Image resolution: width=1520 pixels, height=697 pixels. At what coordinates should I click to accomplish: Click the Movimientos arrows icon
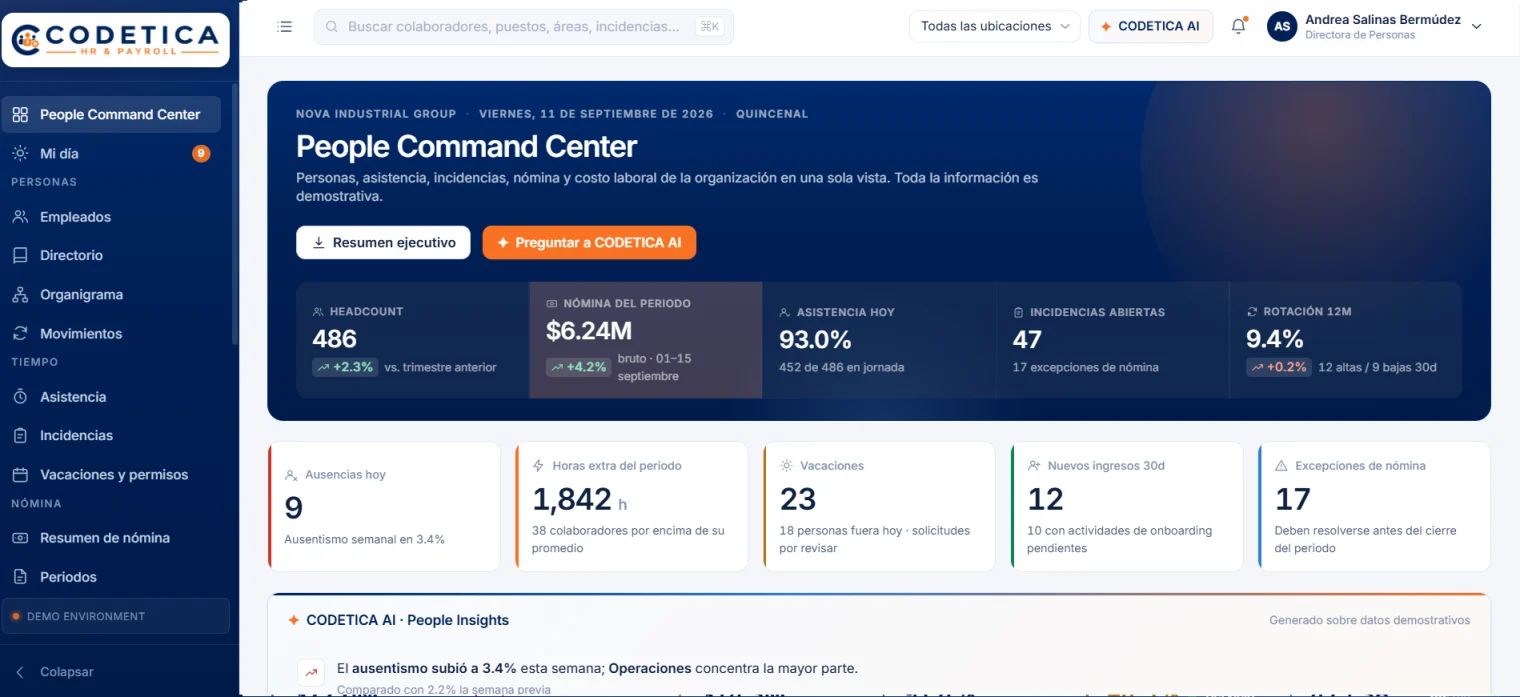[20, 334]
